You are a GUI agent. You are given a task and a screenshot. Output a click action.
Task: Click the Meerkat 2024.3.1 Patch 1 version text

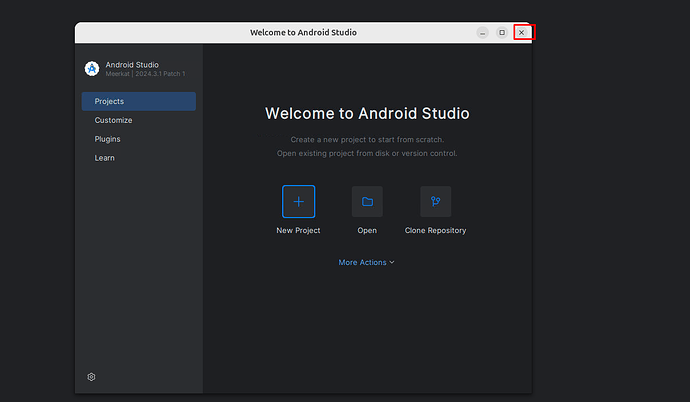[145, 74]
